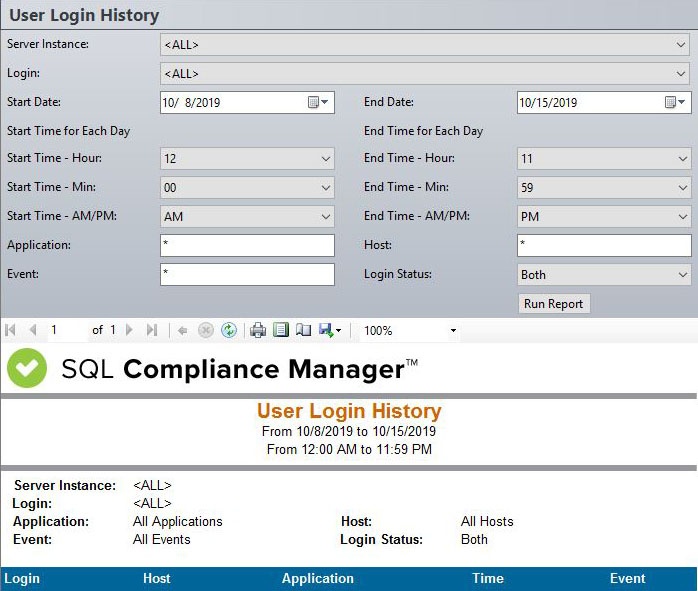Click the current page number box

coord(65,330)
